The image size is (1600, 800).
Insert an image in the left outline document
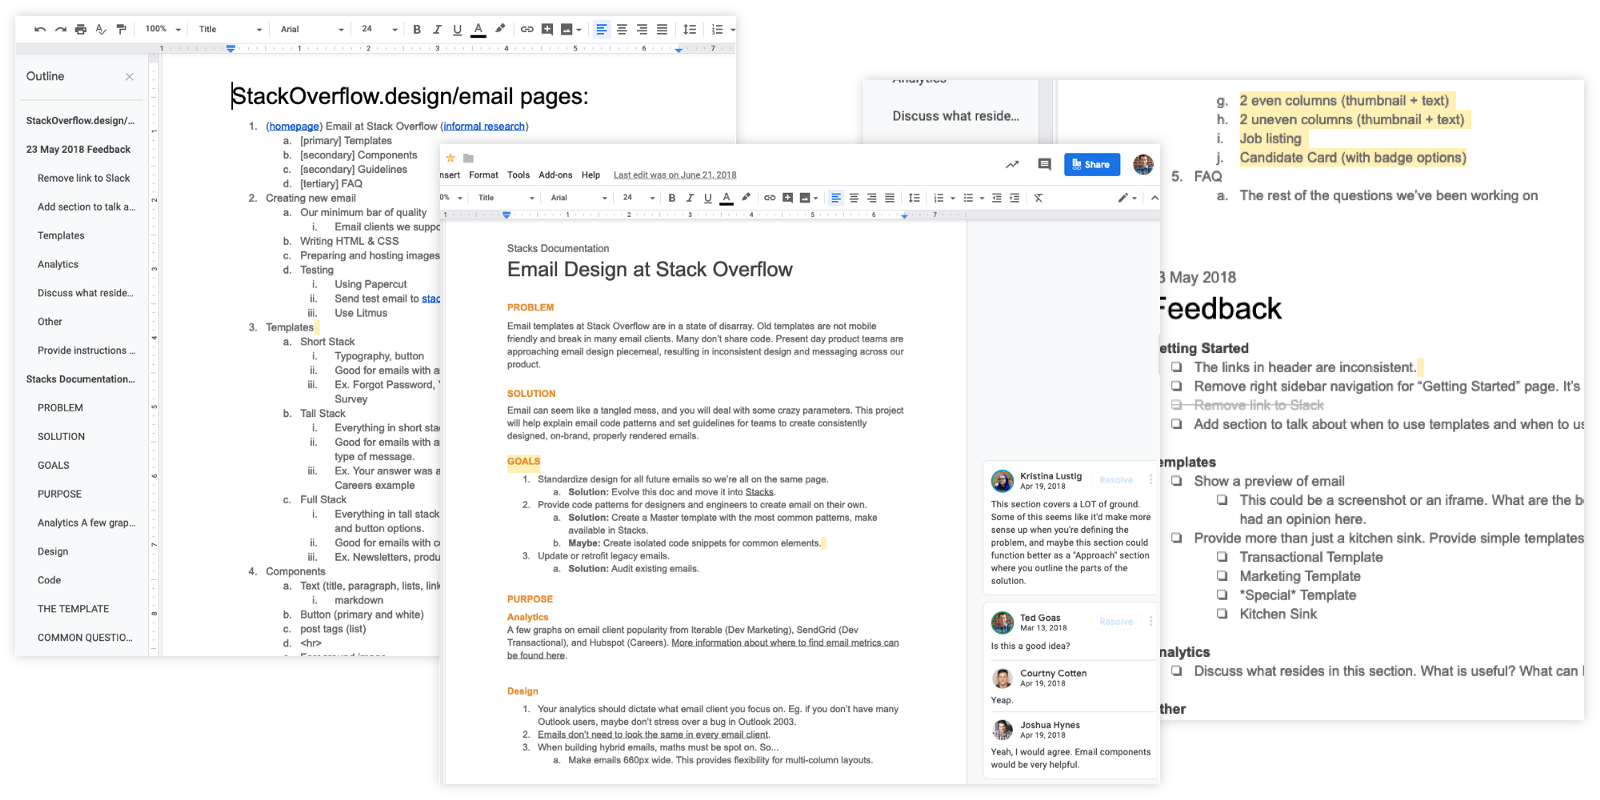[567, 29]
